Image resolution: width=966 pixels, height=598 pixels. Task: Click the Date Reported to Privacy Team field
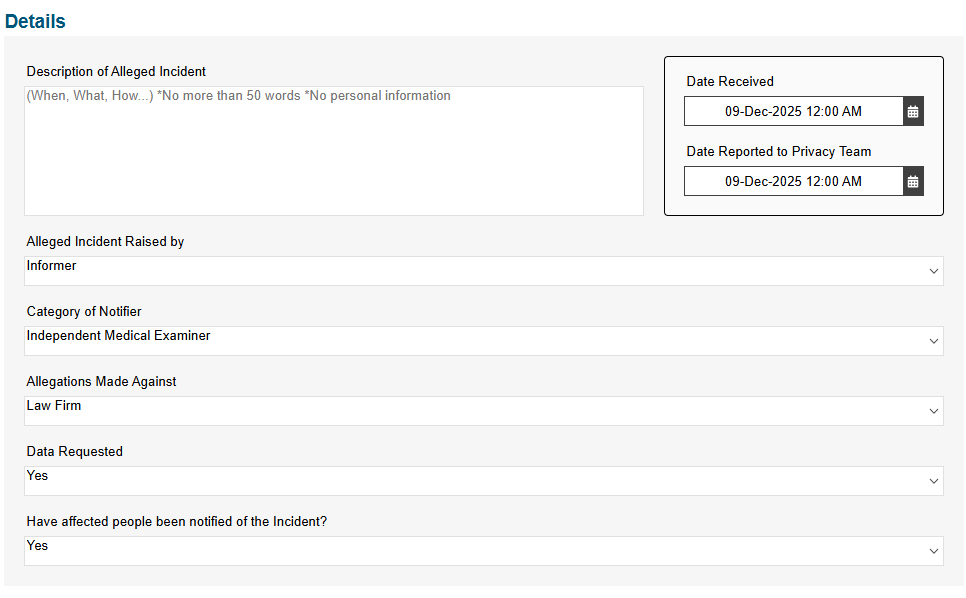click(x=794, y=182)
